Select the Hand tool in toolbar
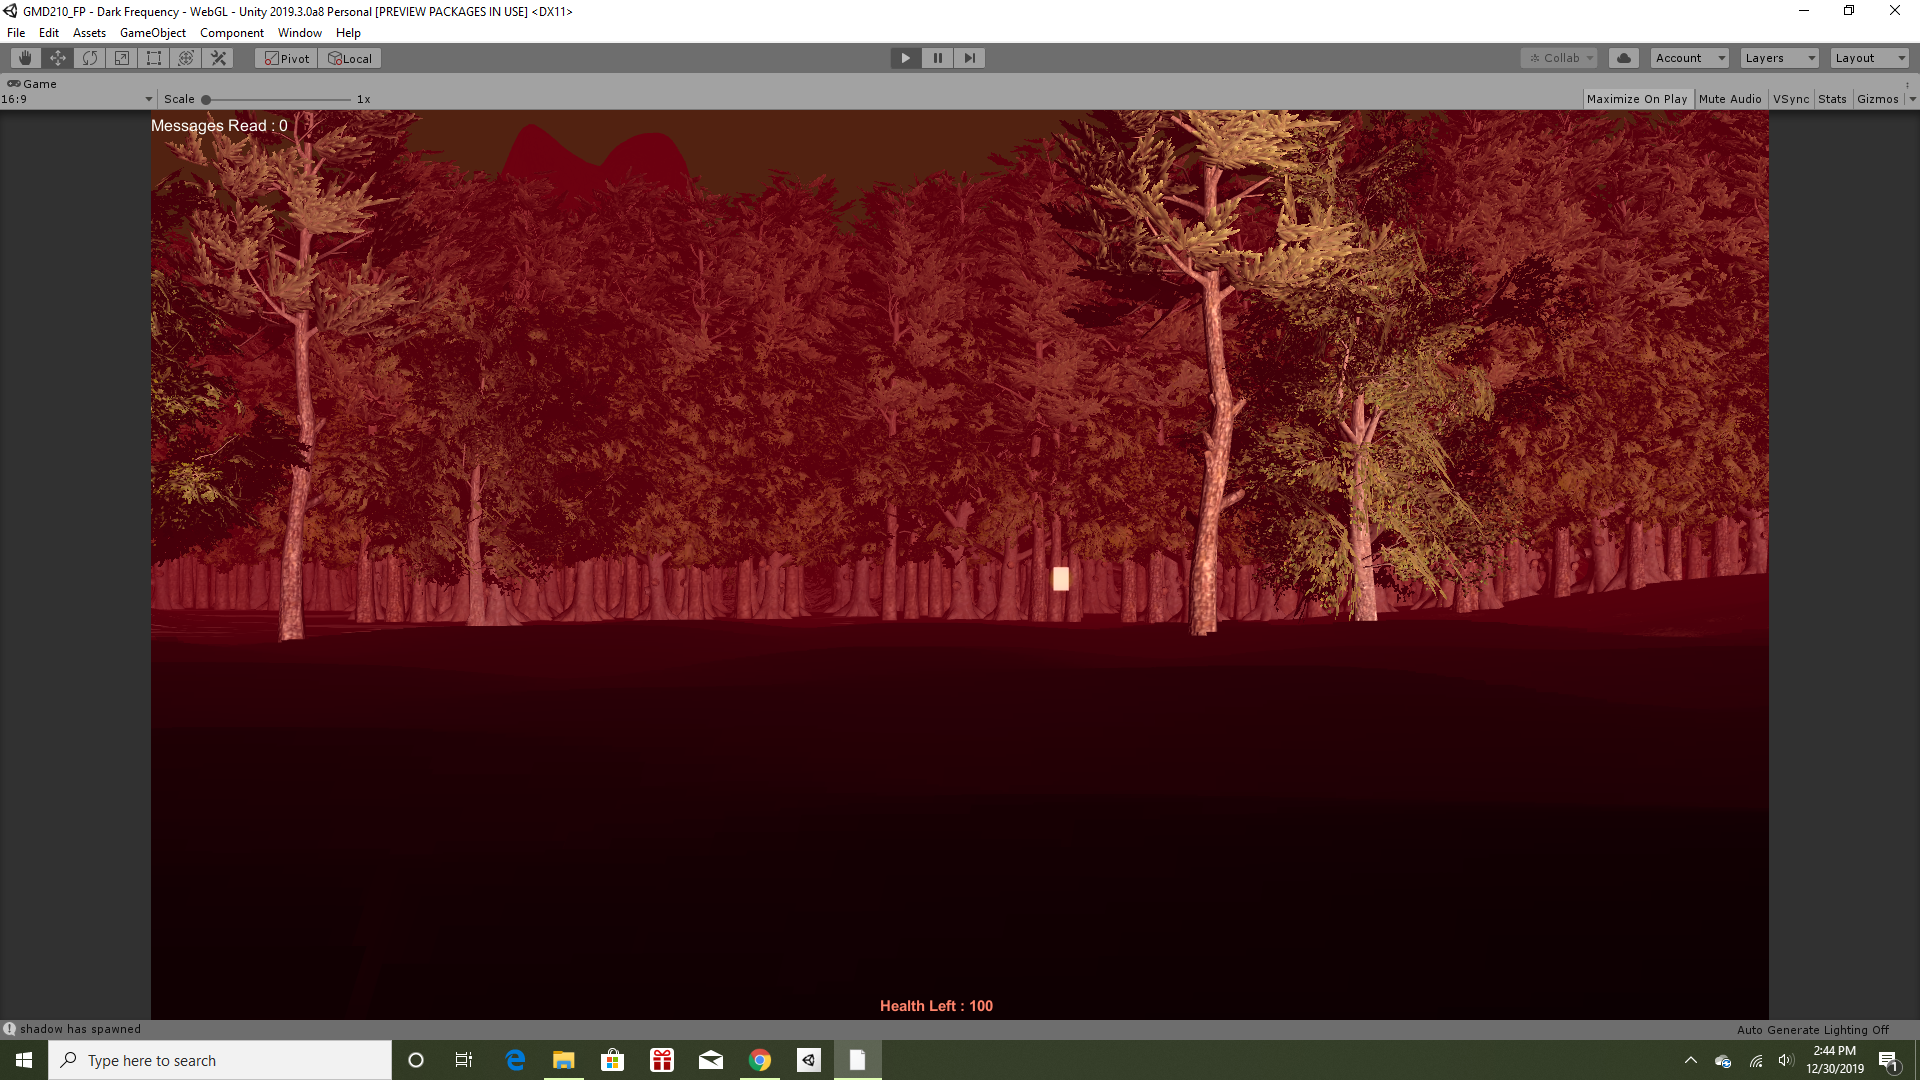 point(25,58)
